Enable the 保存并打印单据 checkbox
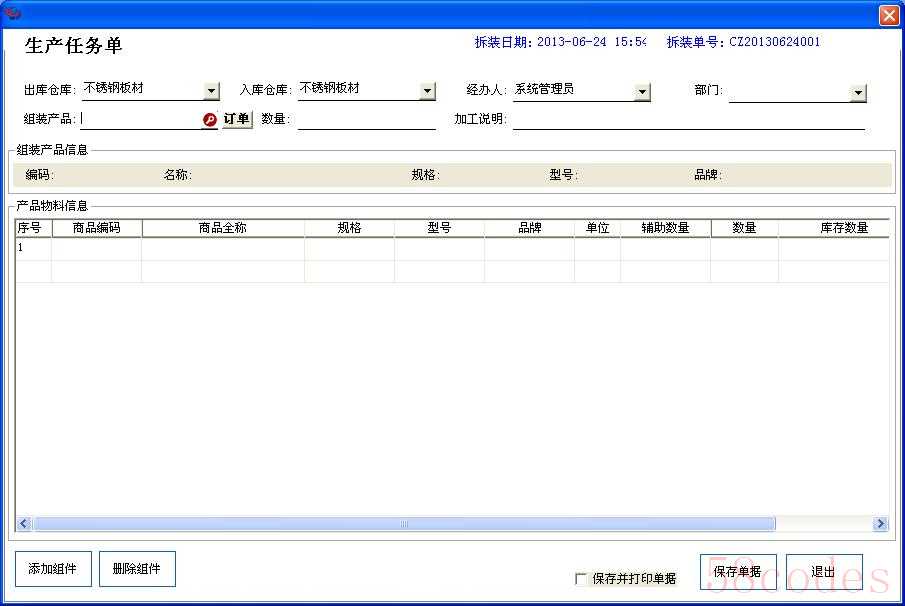The height and width of the screenshot is (606, 905). pos(581,578)
